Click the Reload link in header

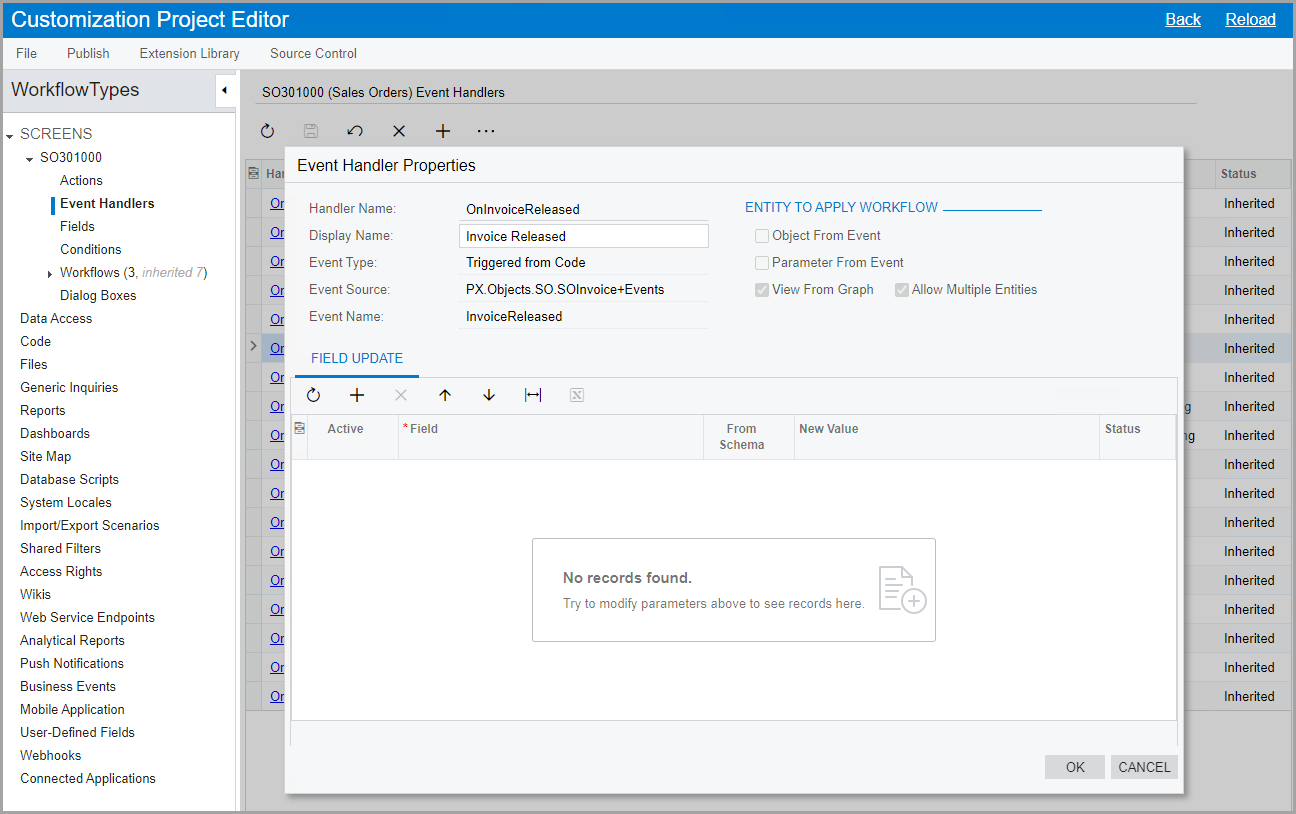coord(1250,19)
